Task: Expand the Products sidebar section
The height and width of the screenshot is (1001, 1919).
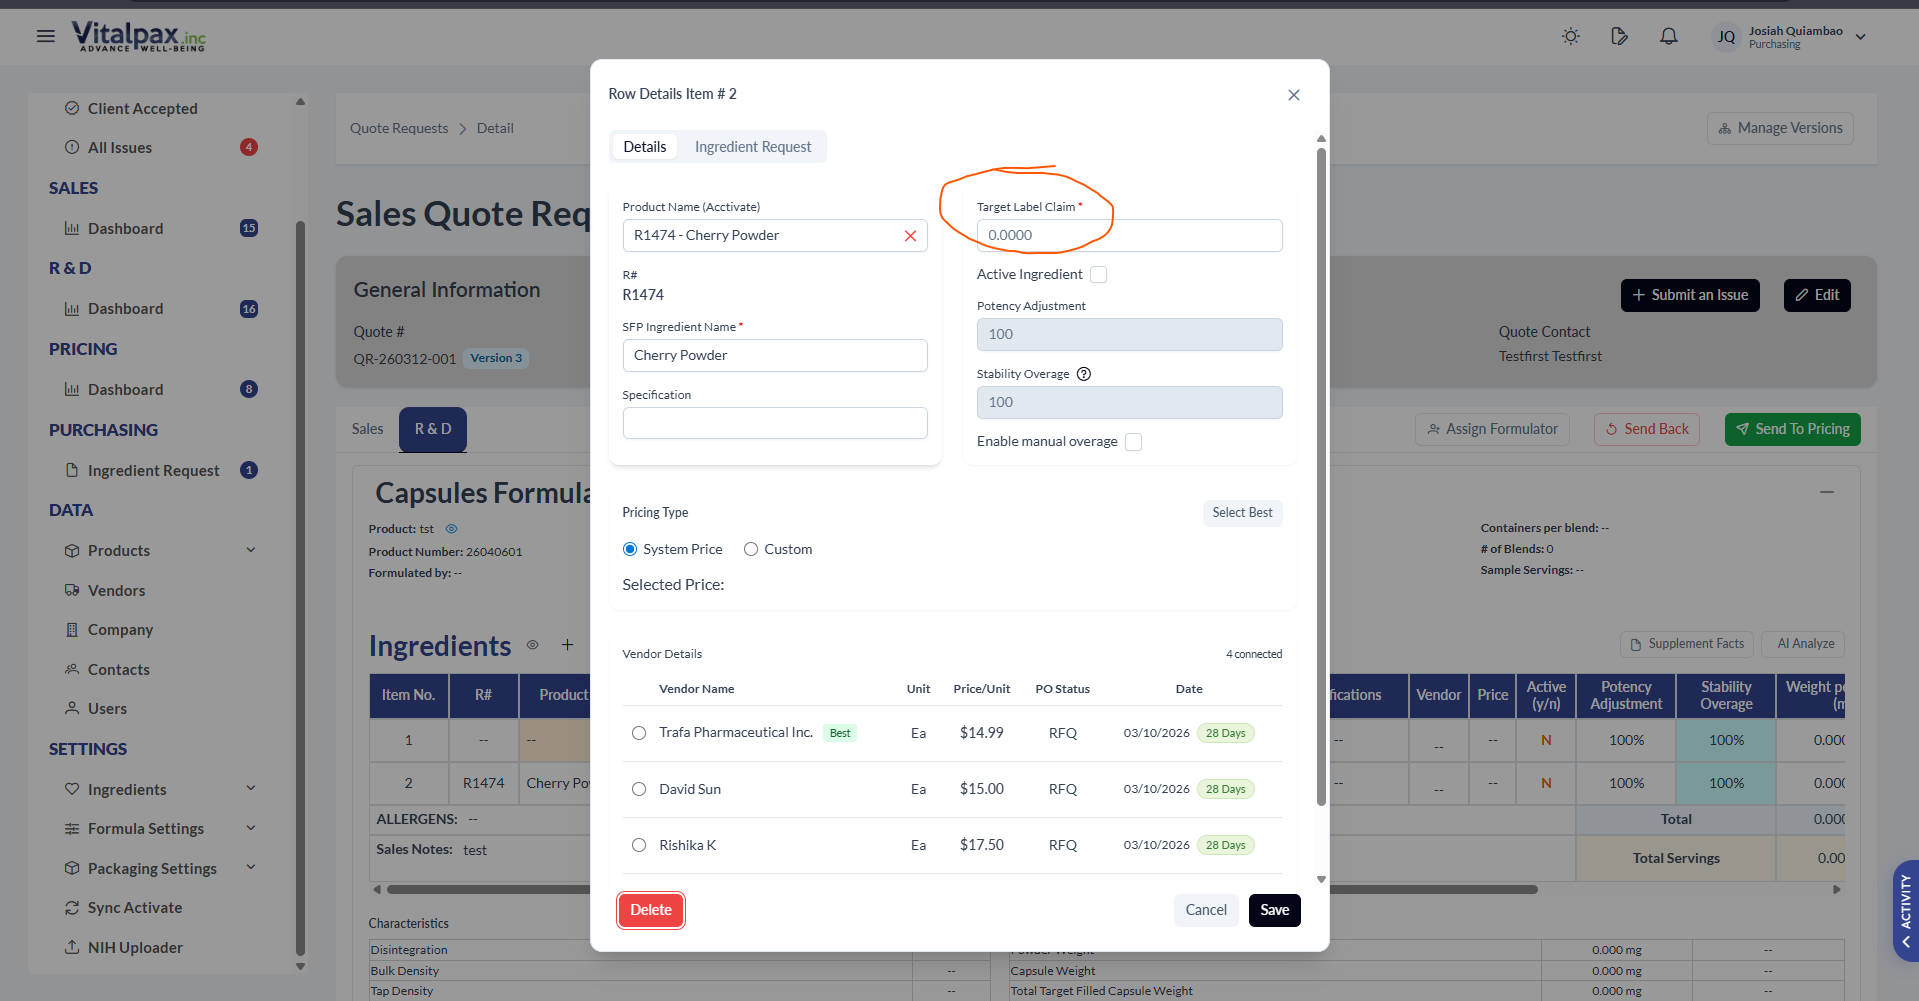Action: 251,550
